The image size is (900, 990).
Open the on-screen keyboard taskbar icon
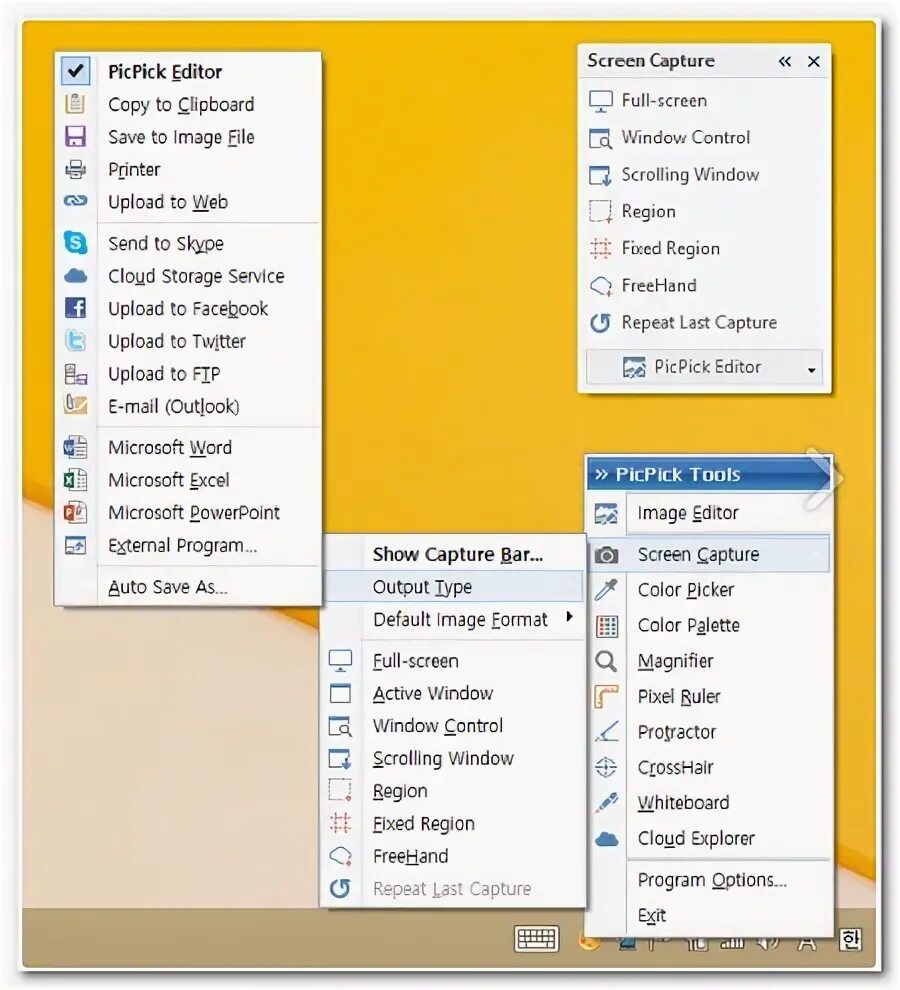pyautogui.click(x=537, y=939)
